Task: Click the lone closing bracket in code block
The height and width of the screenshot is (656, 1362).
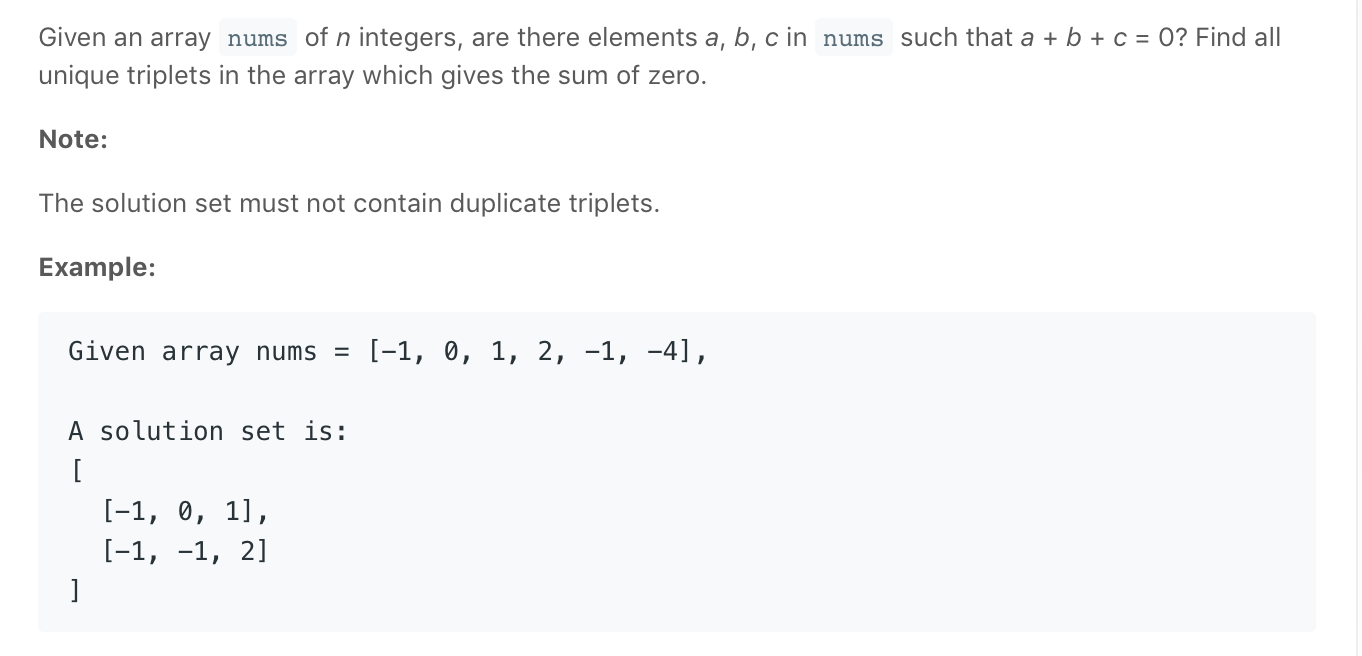Action: pyautogui.click(x=76, y=591)
